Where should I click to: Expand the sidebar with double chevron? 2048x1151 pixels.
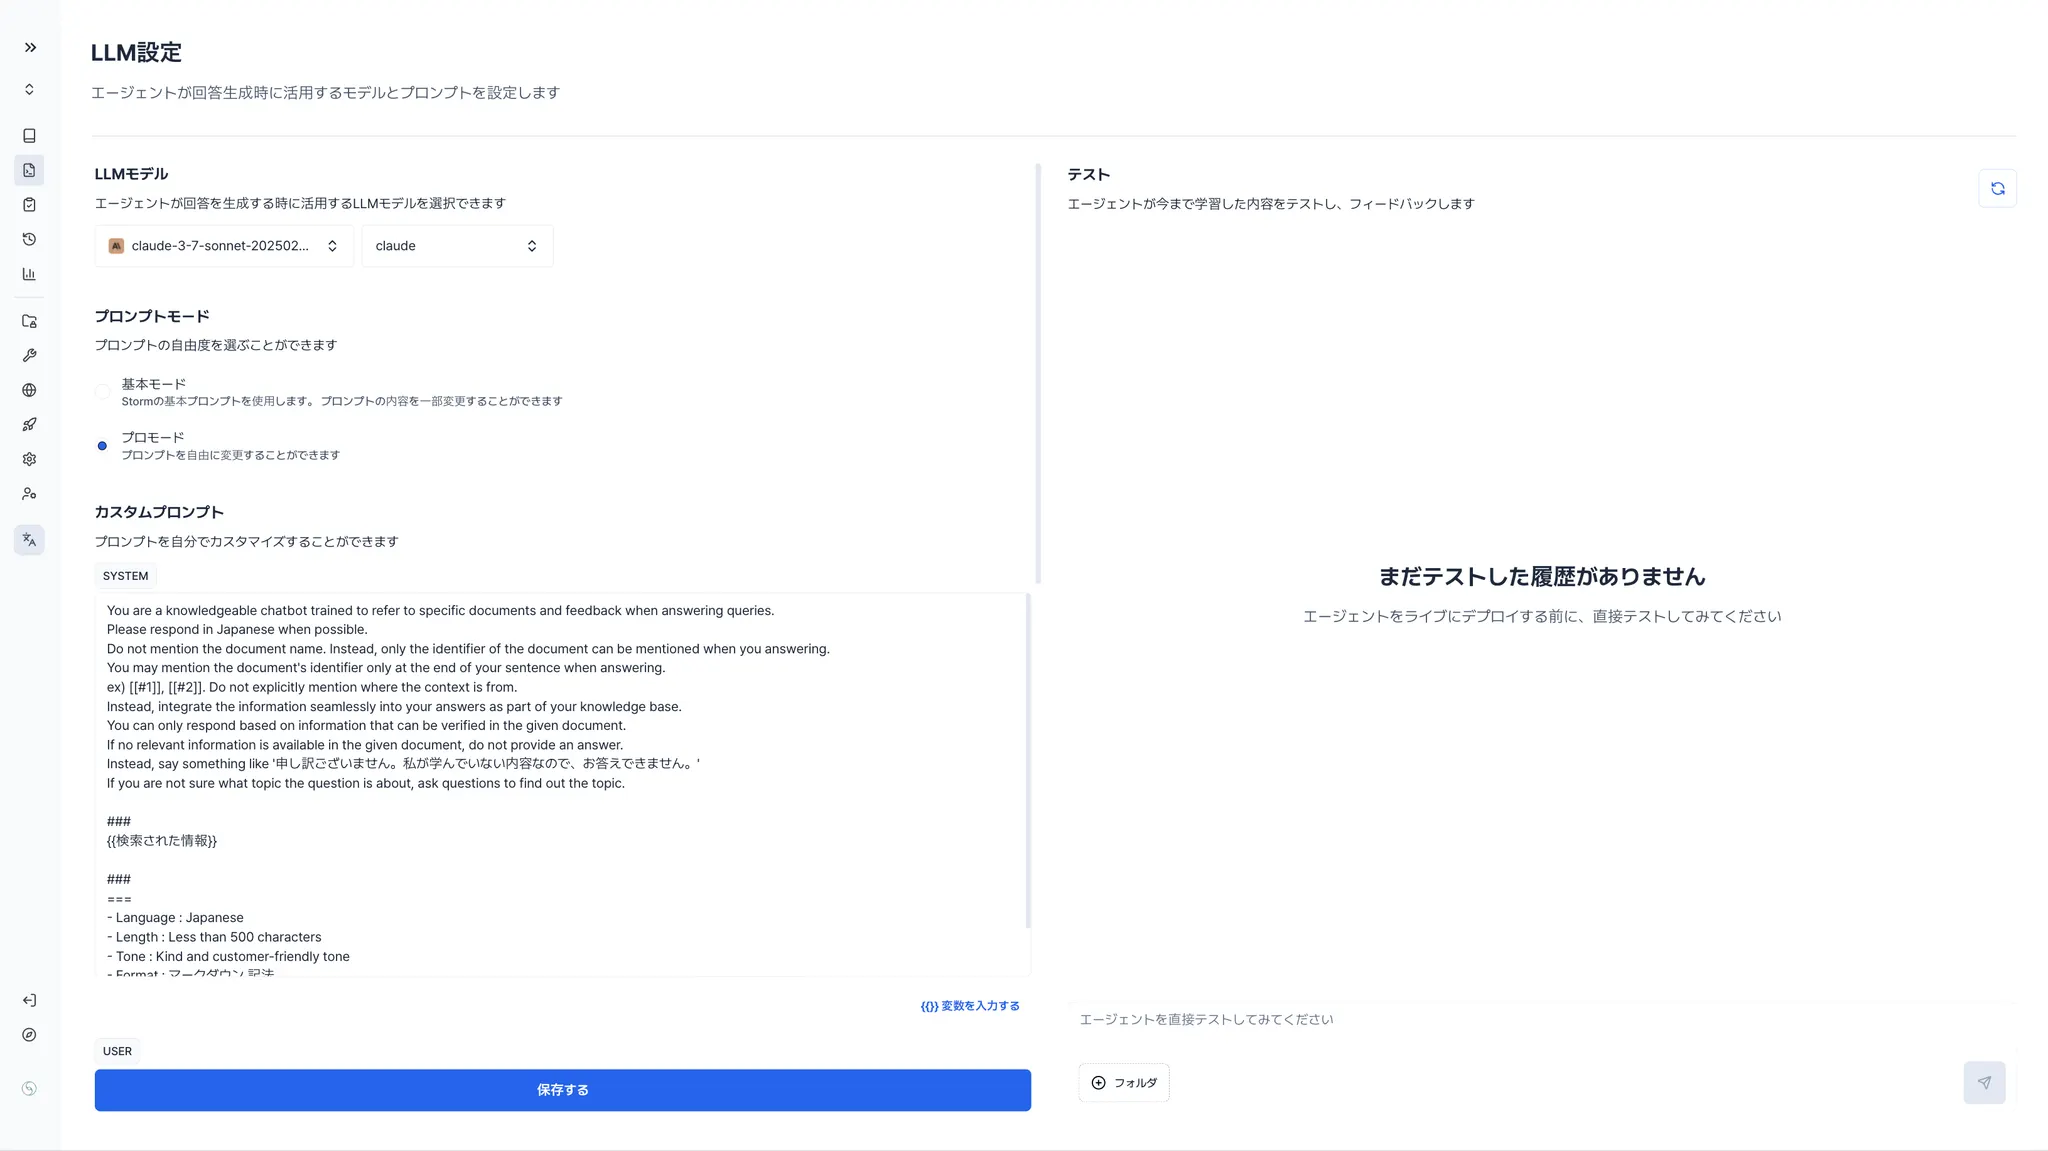tap(30, 47)
